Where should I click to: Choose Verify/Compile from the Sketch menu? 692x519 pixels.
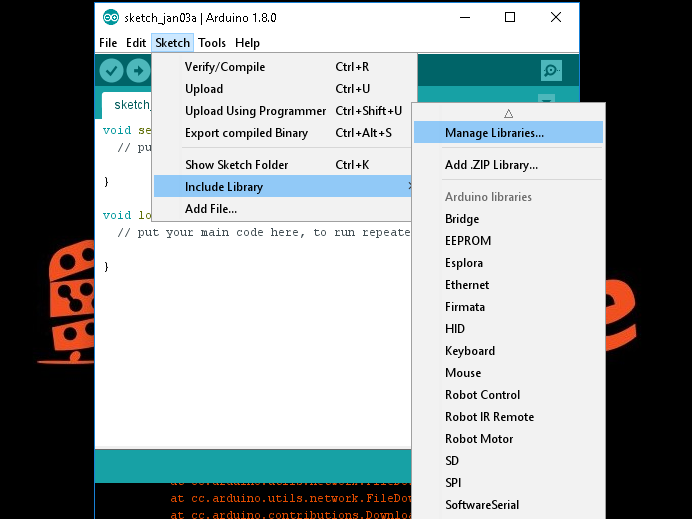coord(282,67)
